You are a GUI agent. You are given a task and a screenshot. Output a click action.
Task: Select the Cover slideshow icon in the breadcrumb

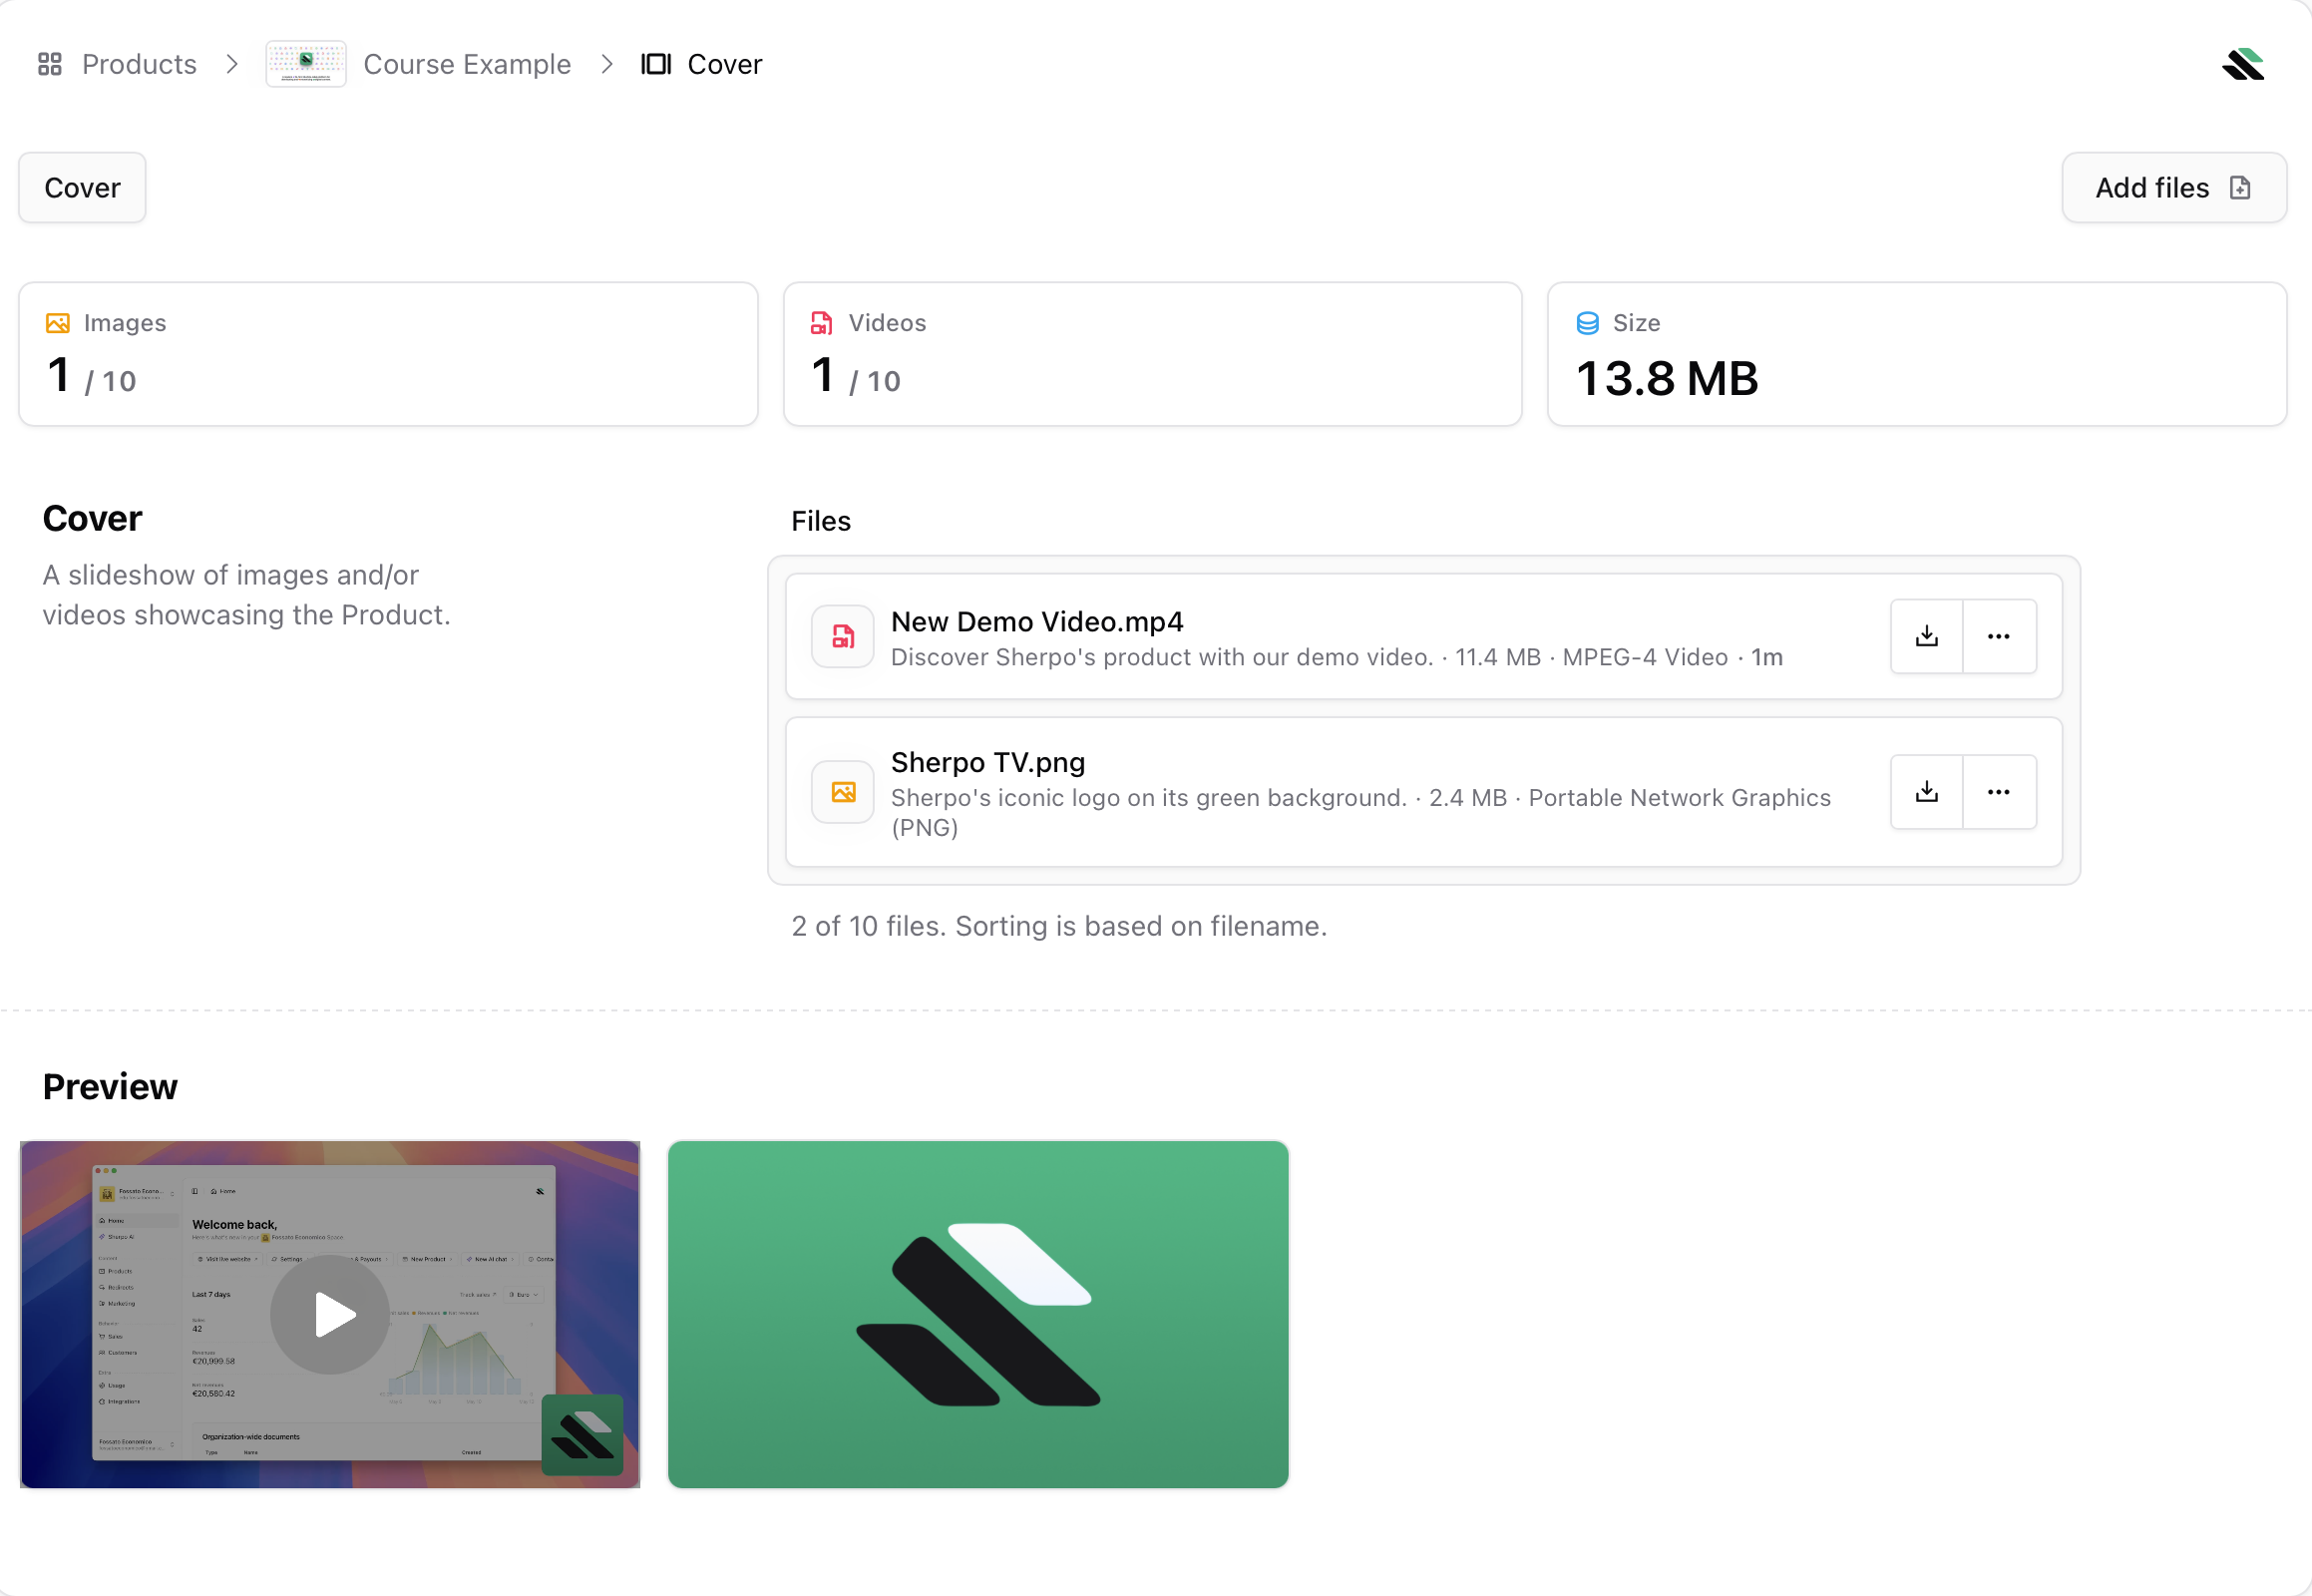[x=656, y=63]
